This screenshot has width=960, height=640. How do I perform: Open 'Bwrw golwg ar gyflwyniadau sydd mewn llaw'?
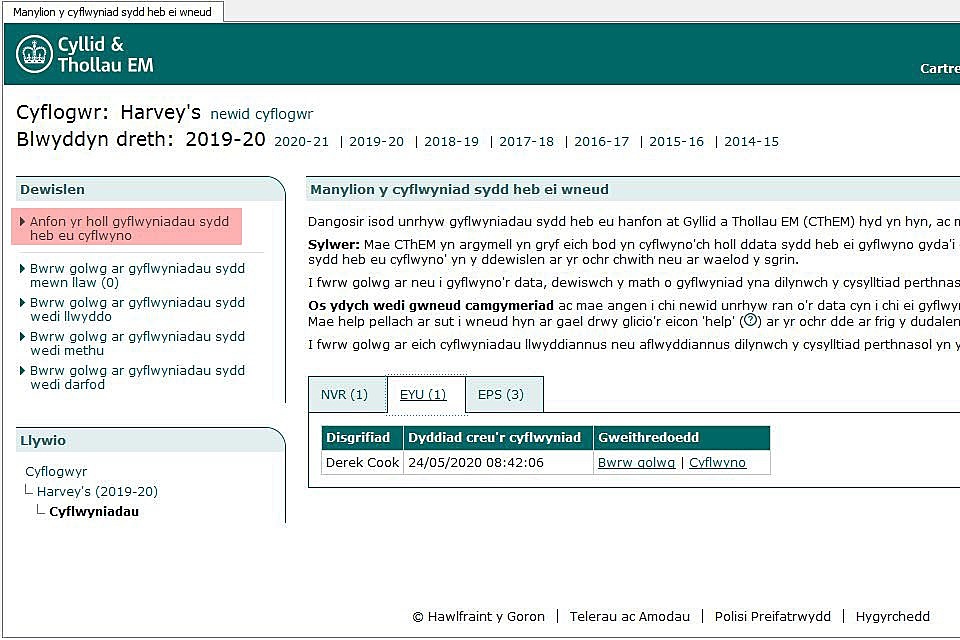[136, 275]
